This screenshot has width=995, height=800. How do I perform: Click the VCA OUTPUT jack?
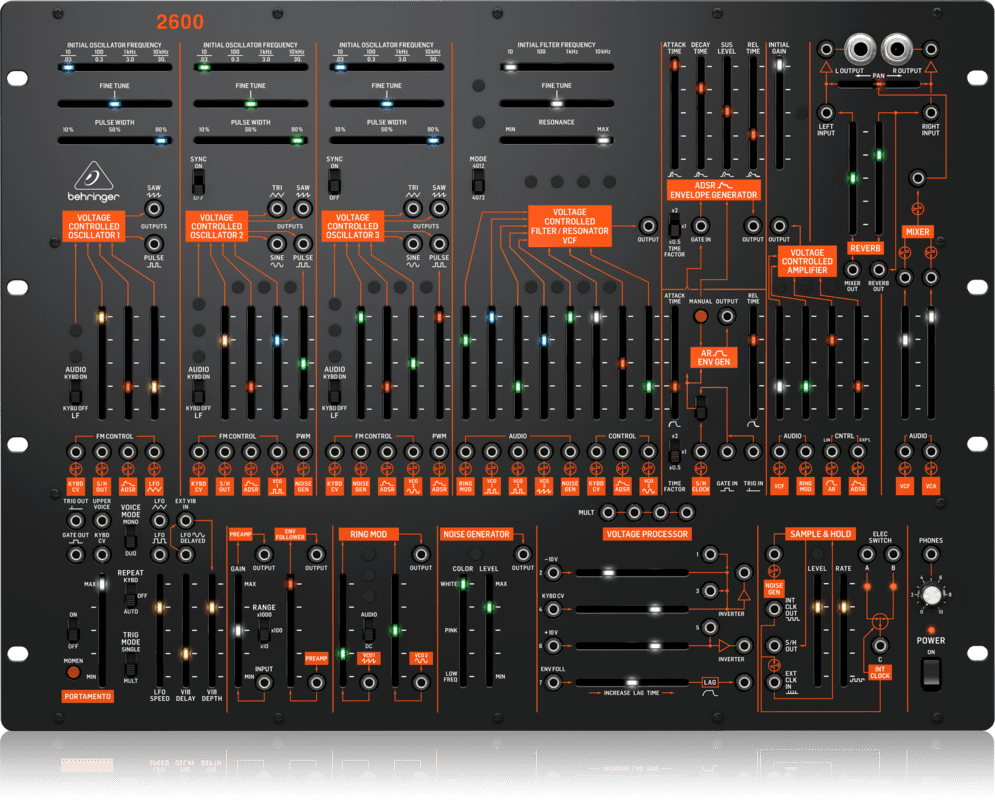coord(779,226)
